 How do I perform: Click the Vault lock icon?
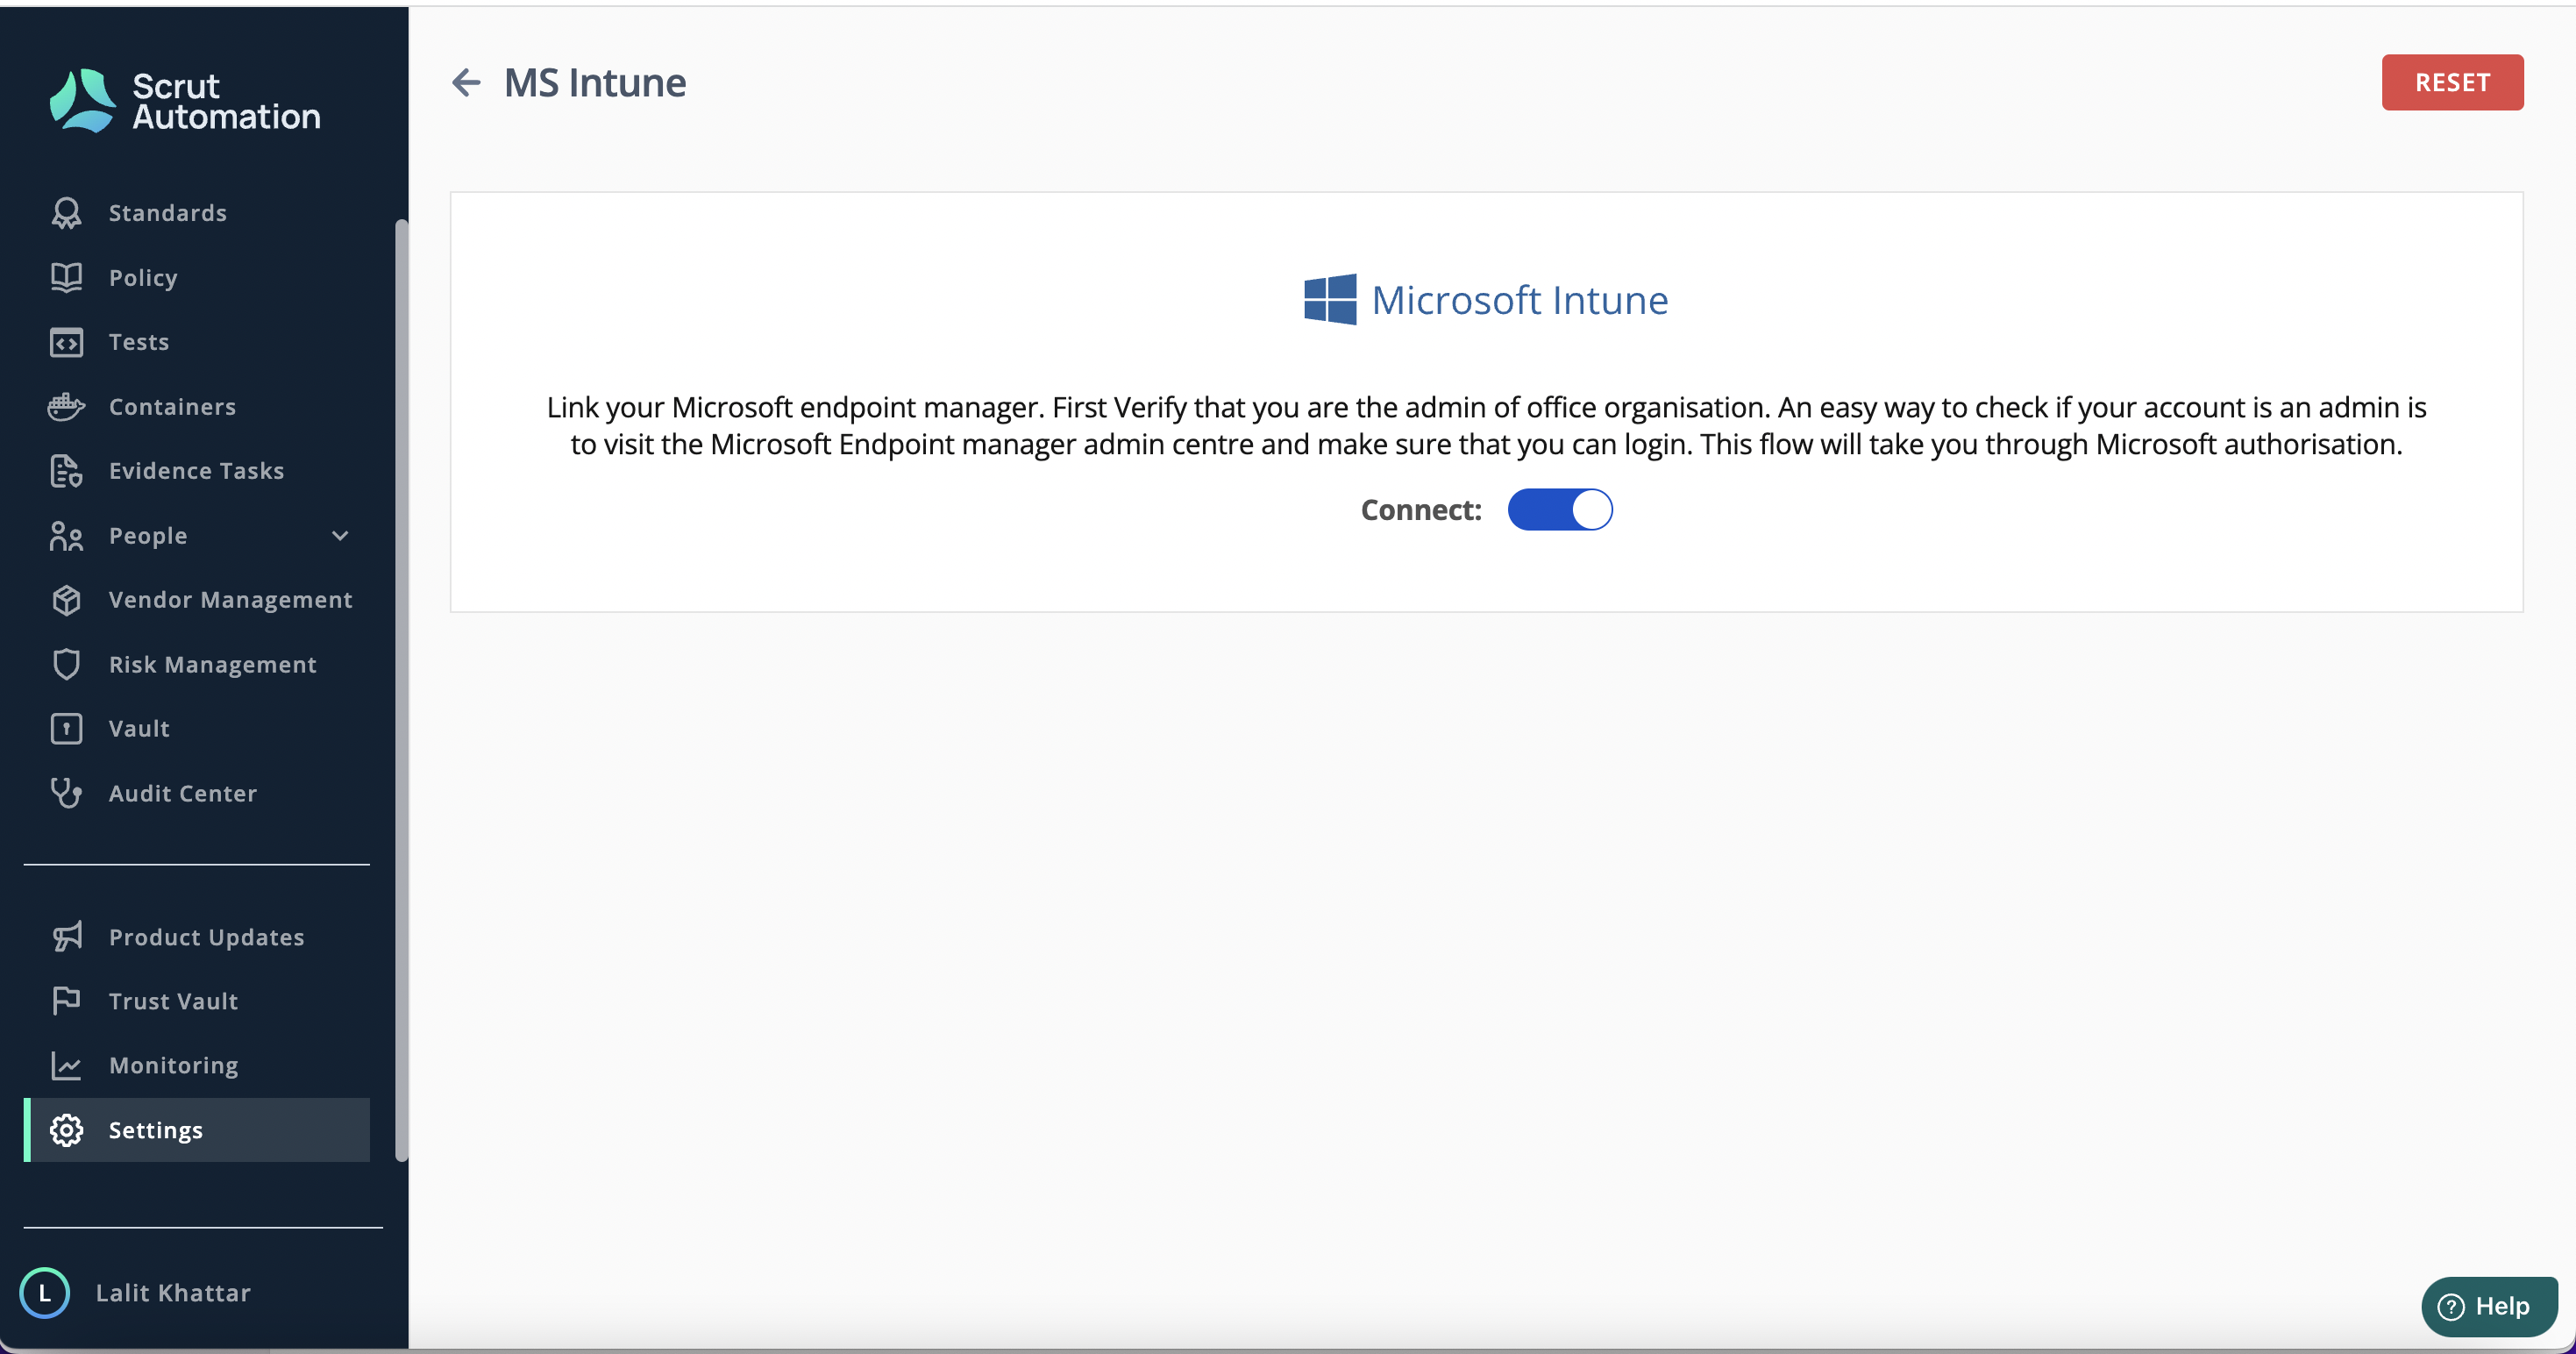pos(66,729)
